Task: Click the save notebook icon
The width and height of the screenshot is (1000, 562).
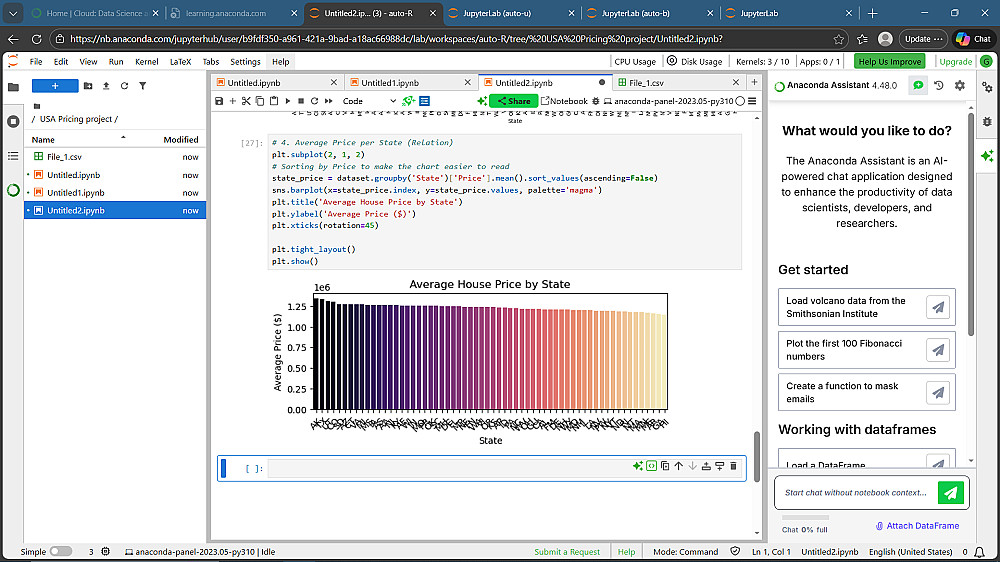Action: point(220,101)
